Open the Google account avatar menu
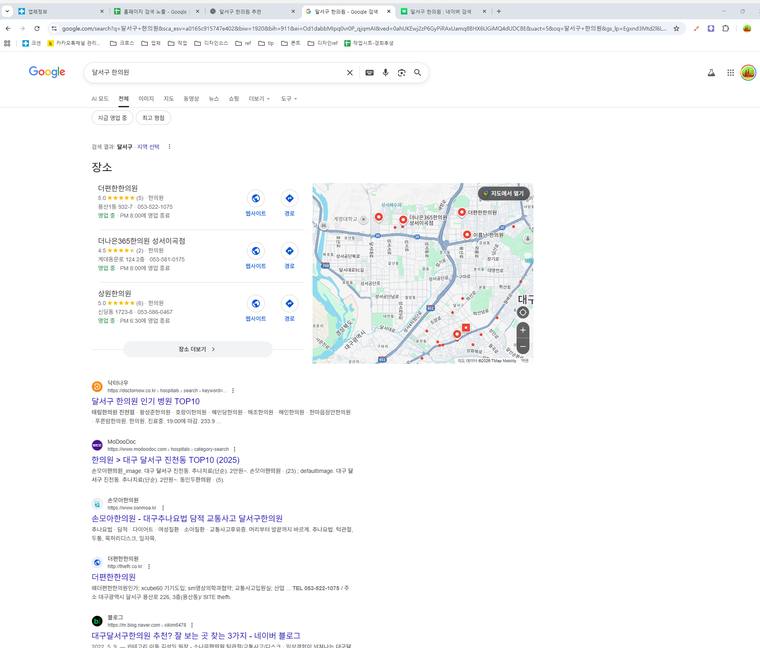 pos(748,73)
